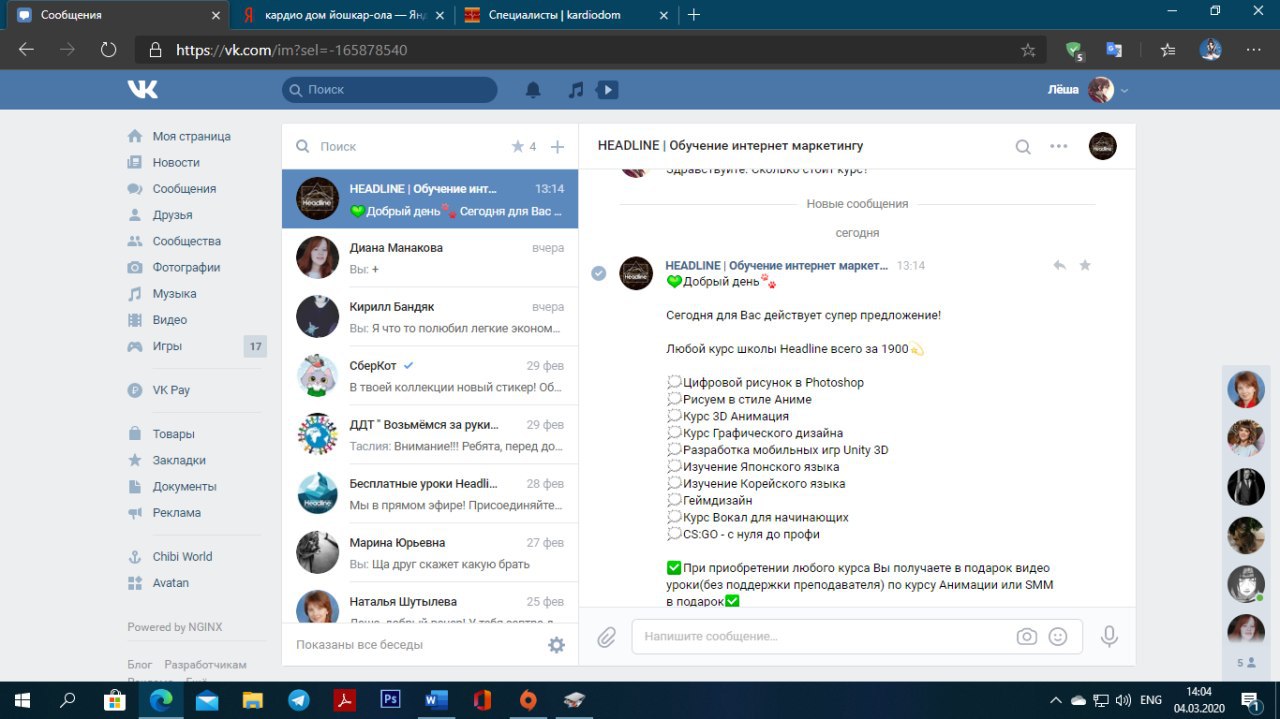
Task: Open Наталья Шутылева conversation
Action: (x=430, y=603)
